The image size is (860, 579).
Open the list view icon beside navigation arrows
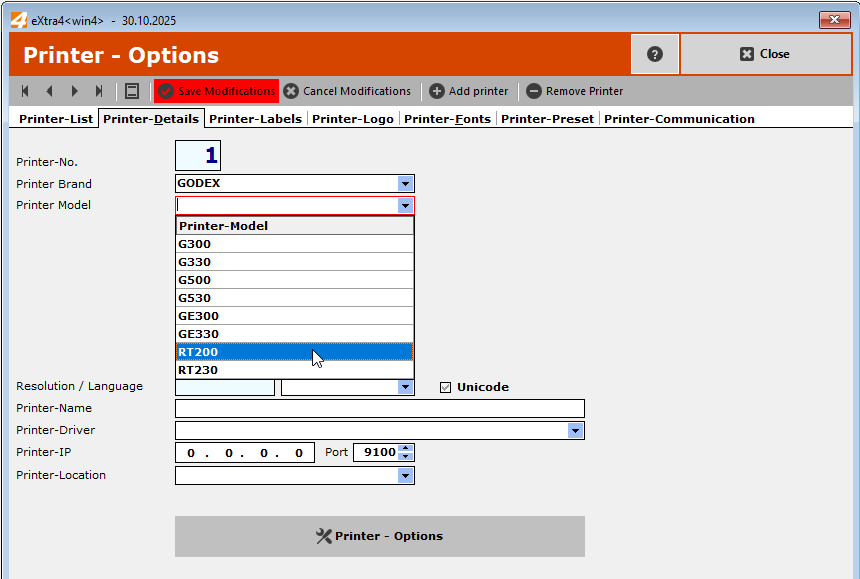point(132,91)
